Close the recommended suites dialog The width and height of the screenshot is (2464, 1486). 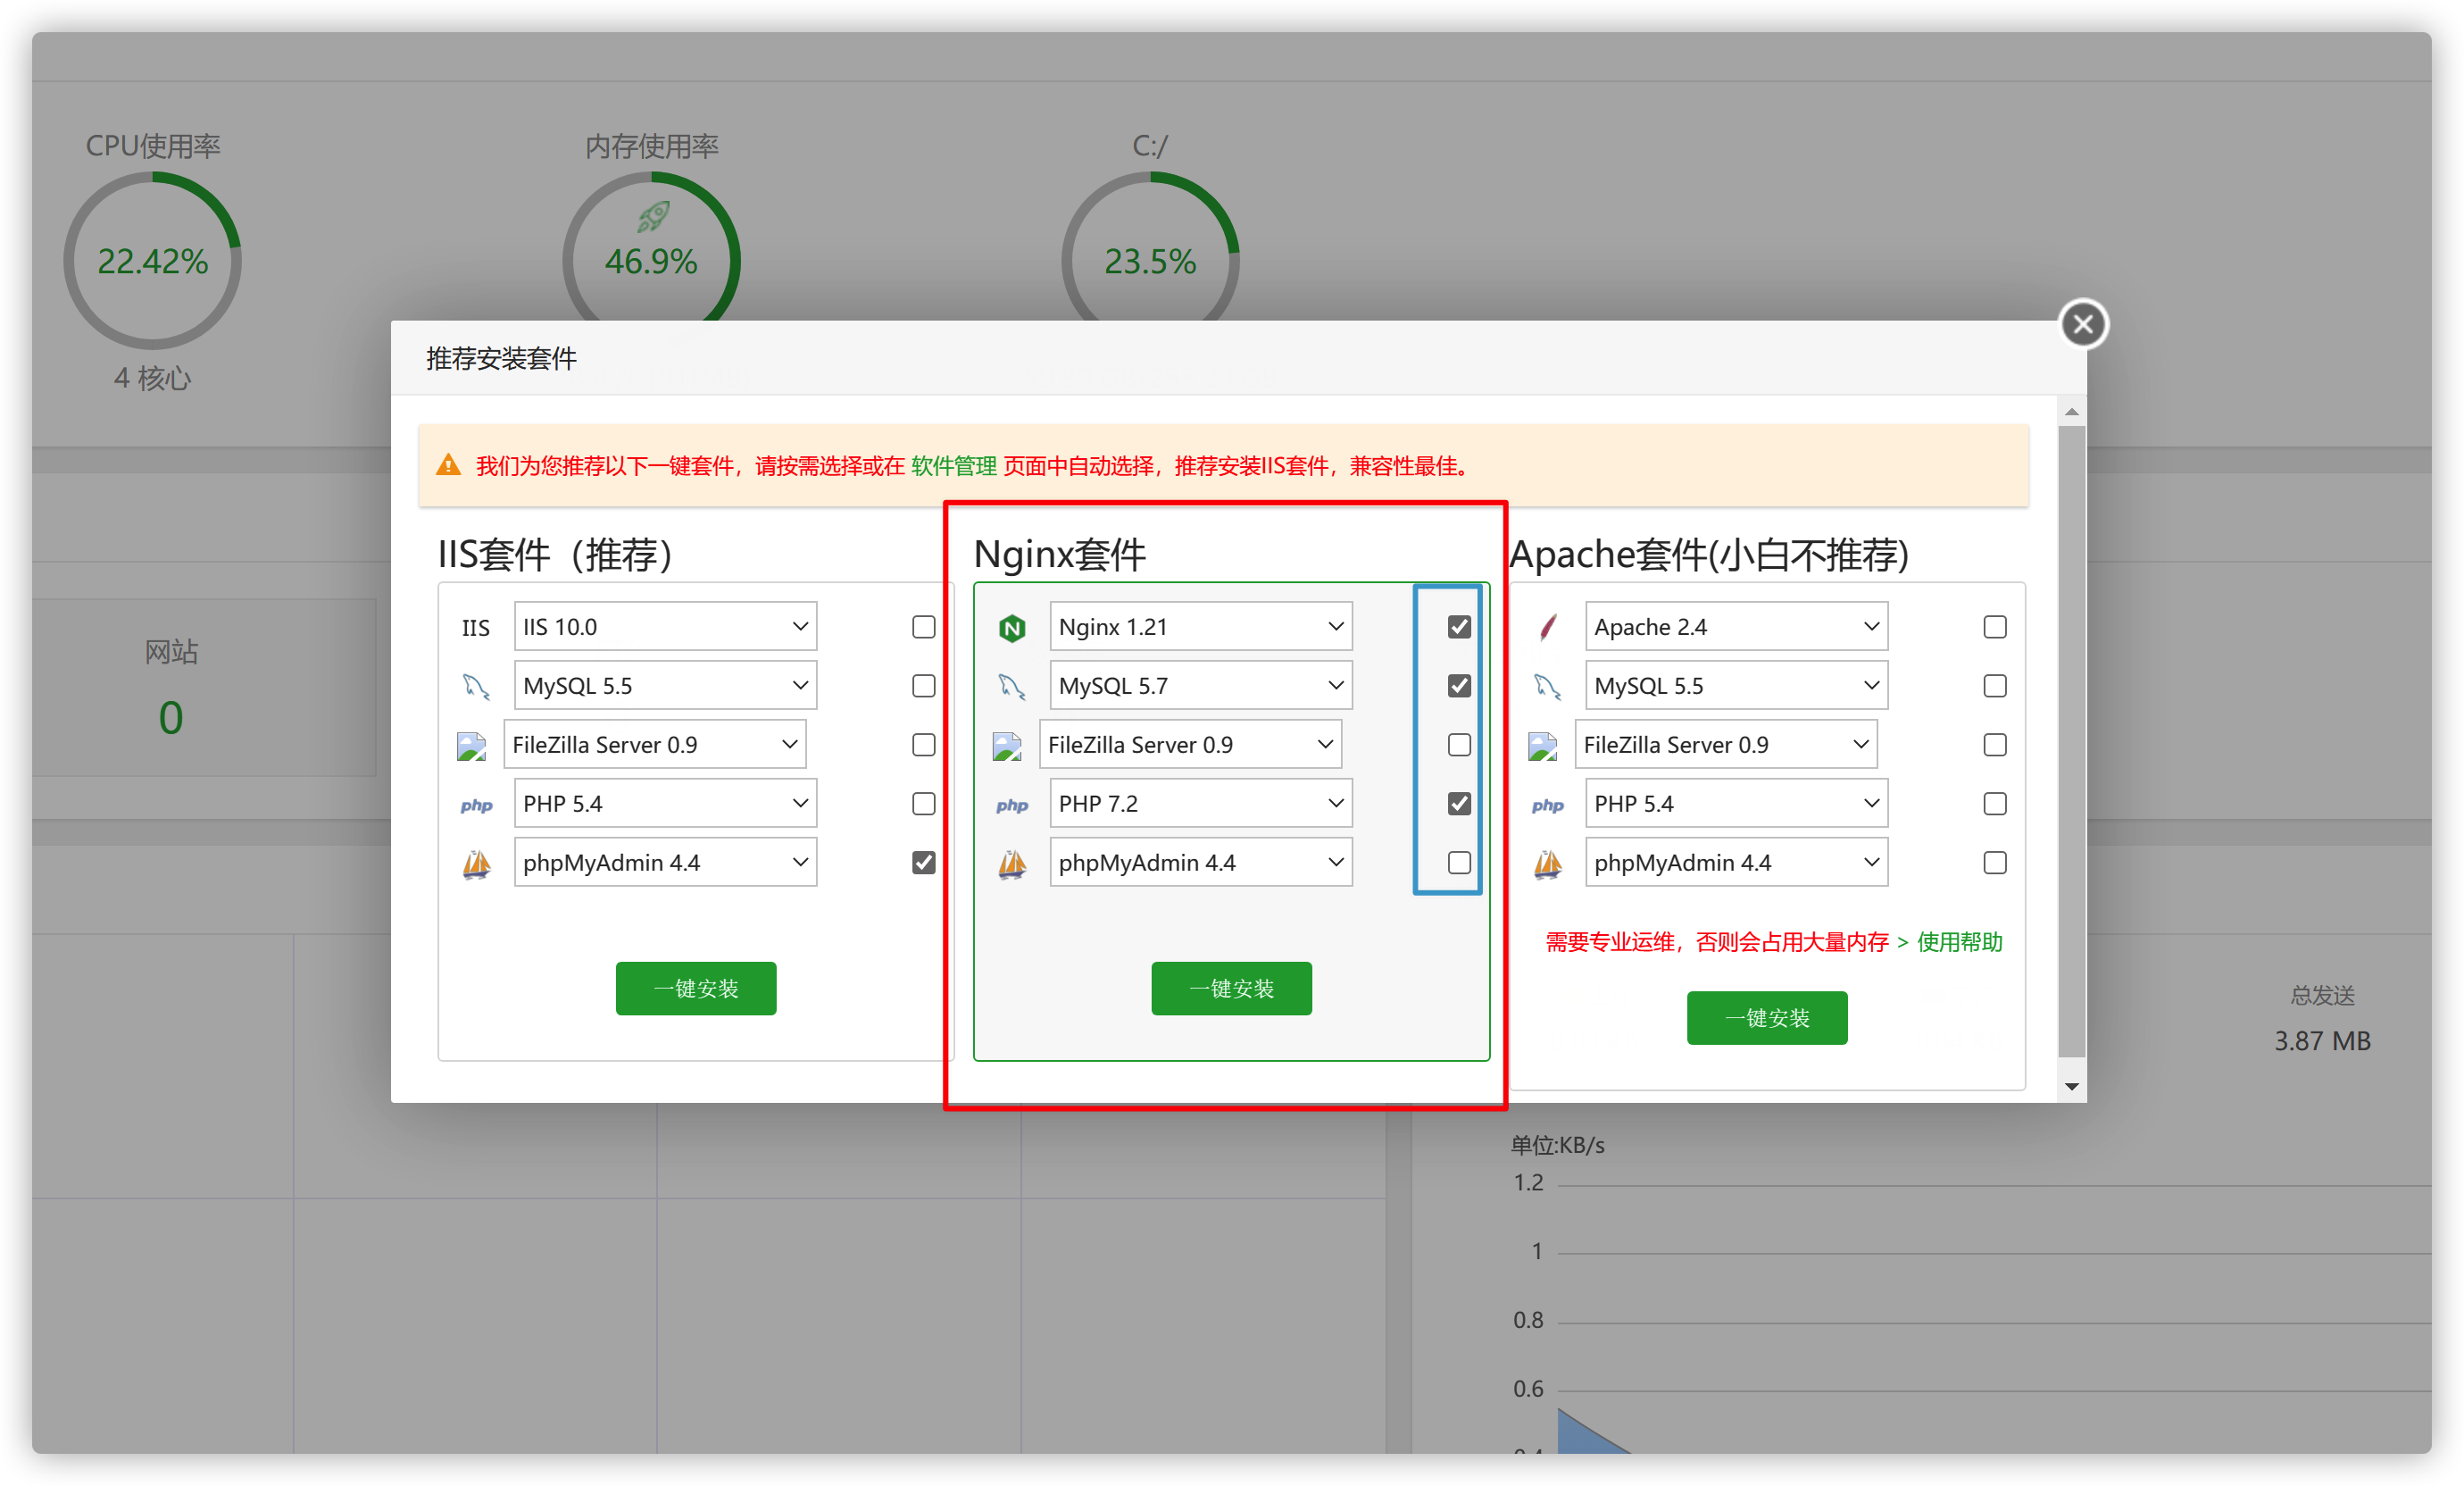(2083, 324)
